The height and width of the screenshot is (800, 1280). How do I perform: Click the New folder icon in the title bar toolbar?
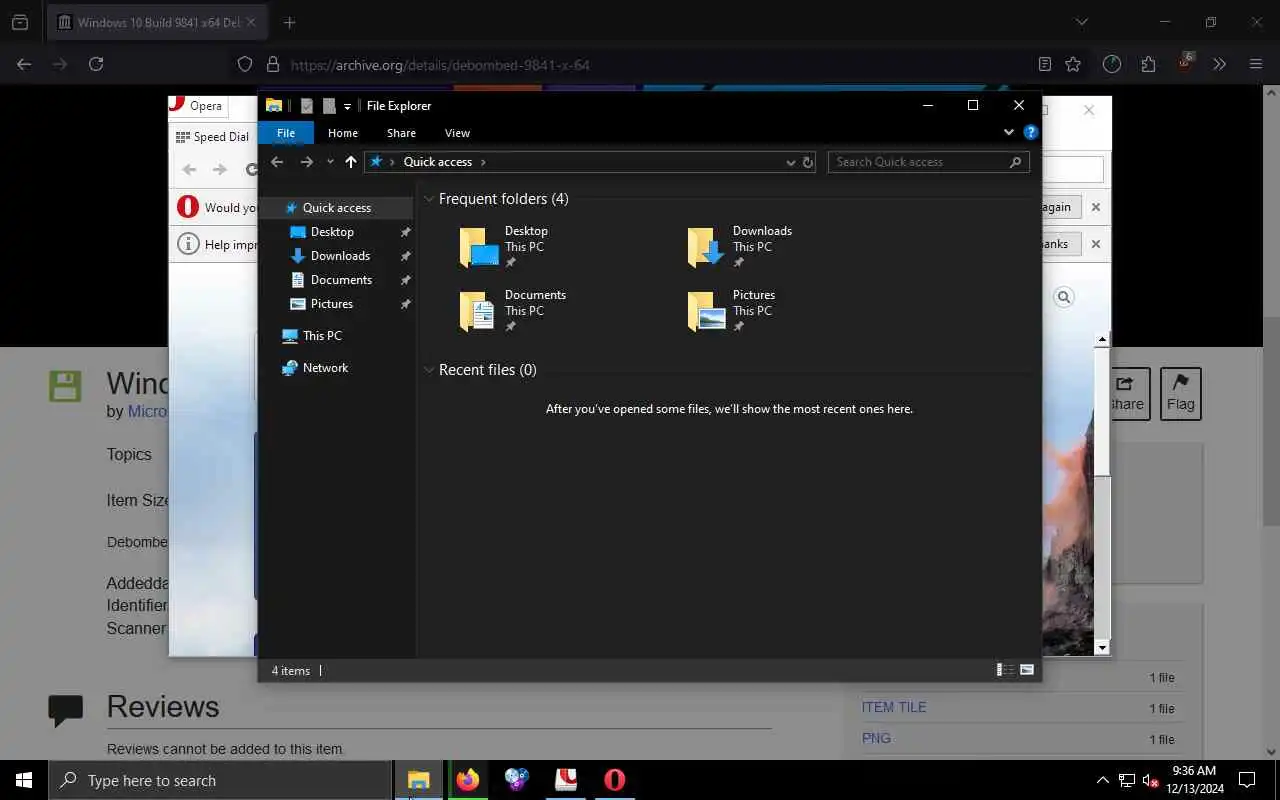click(x=328, y=106)
